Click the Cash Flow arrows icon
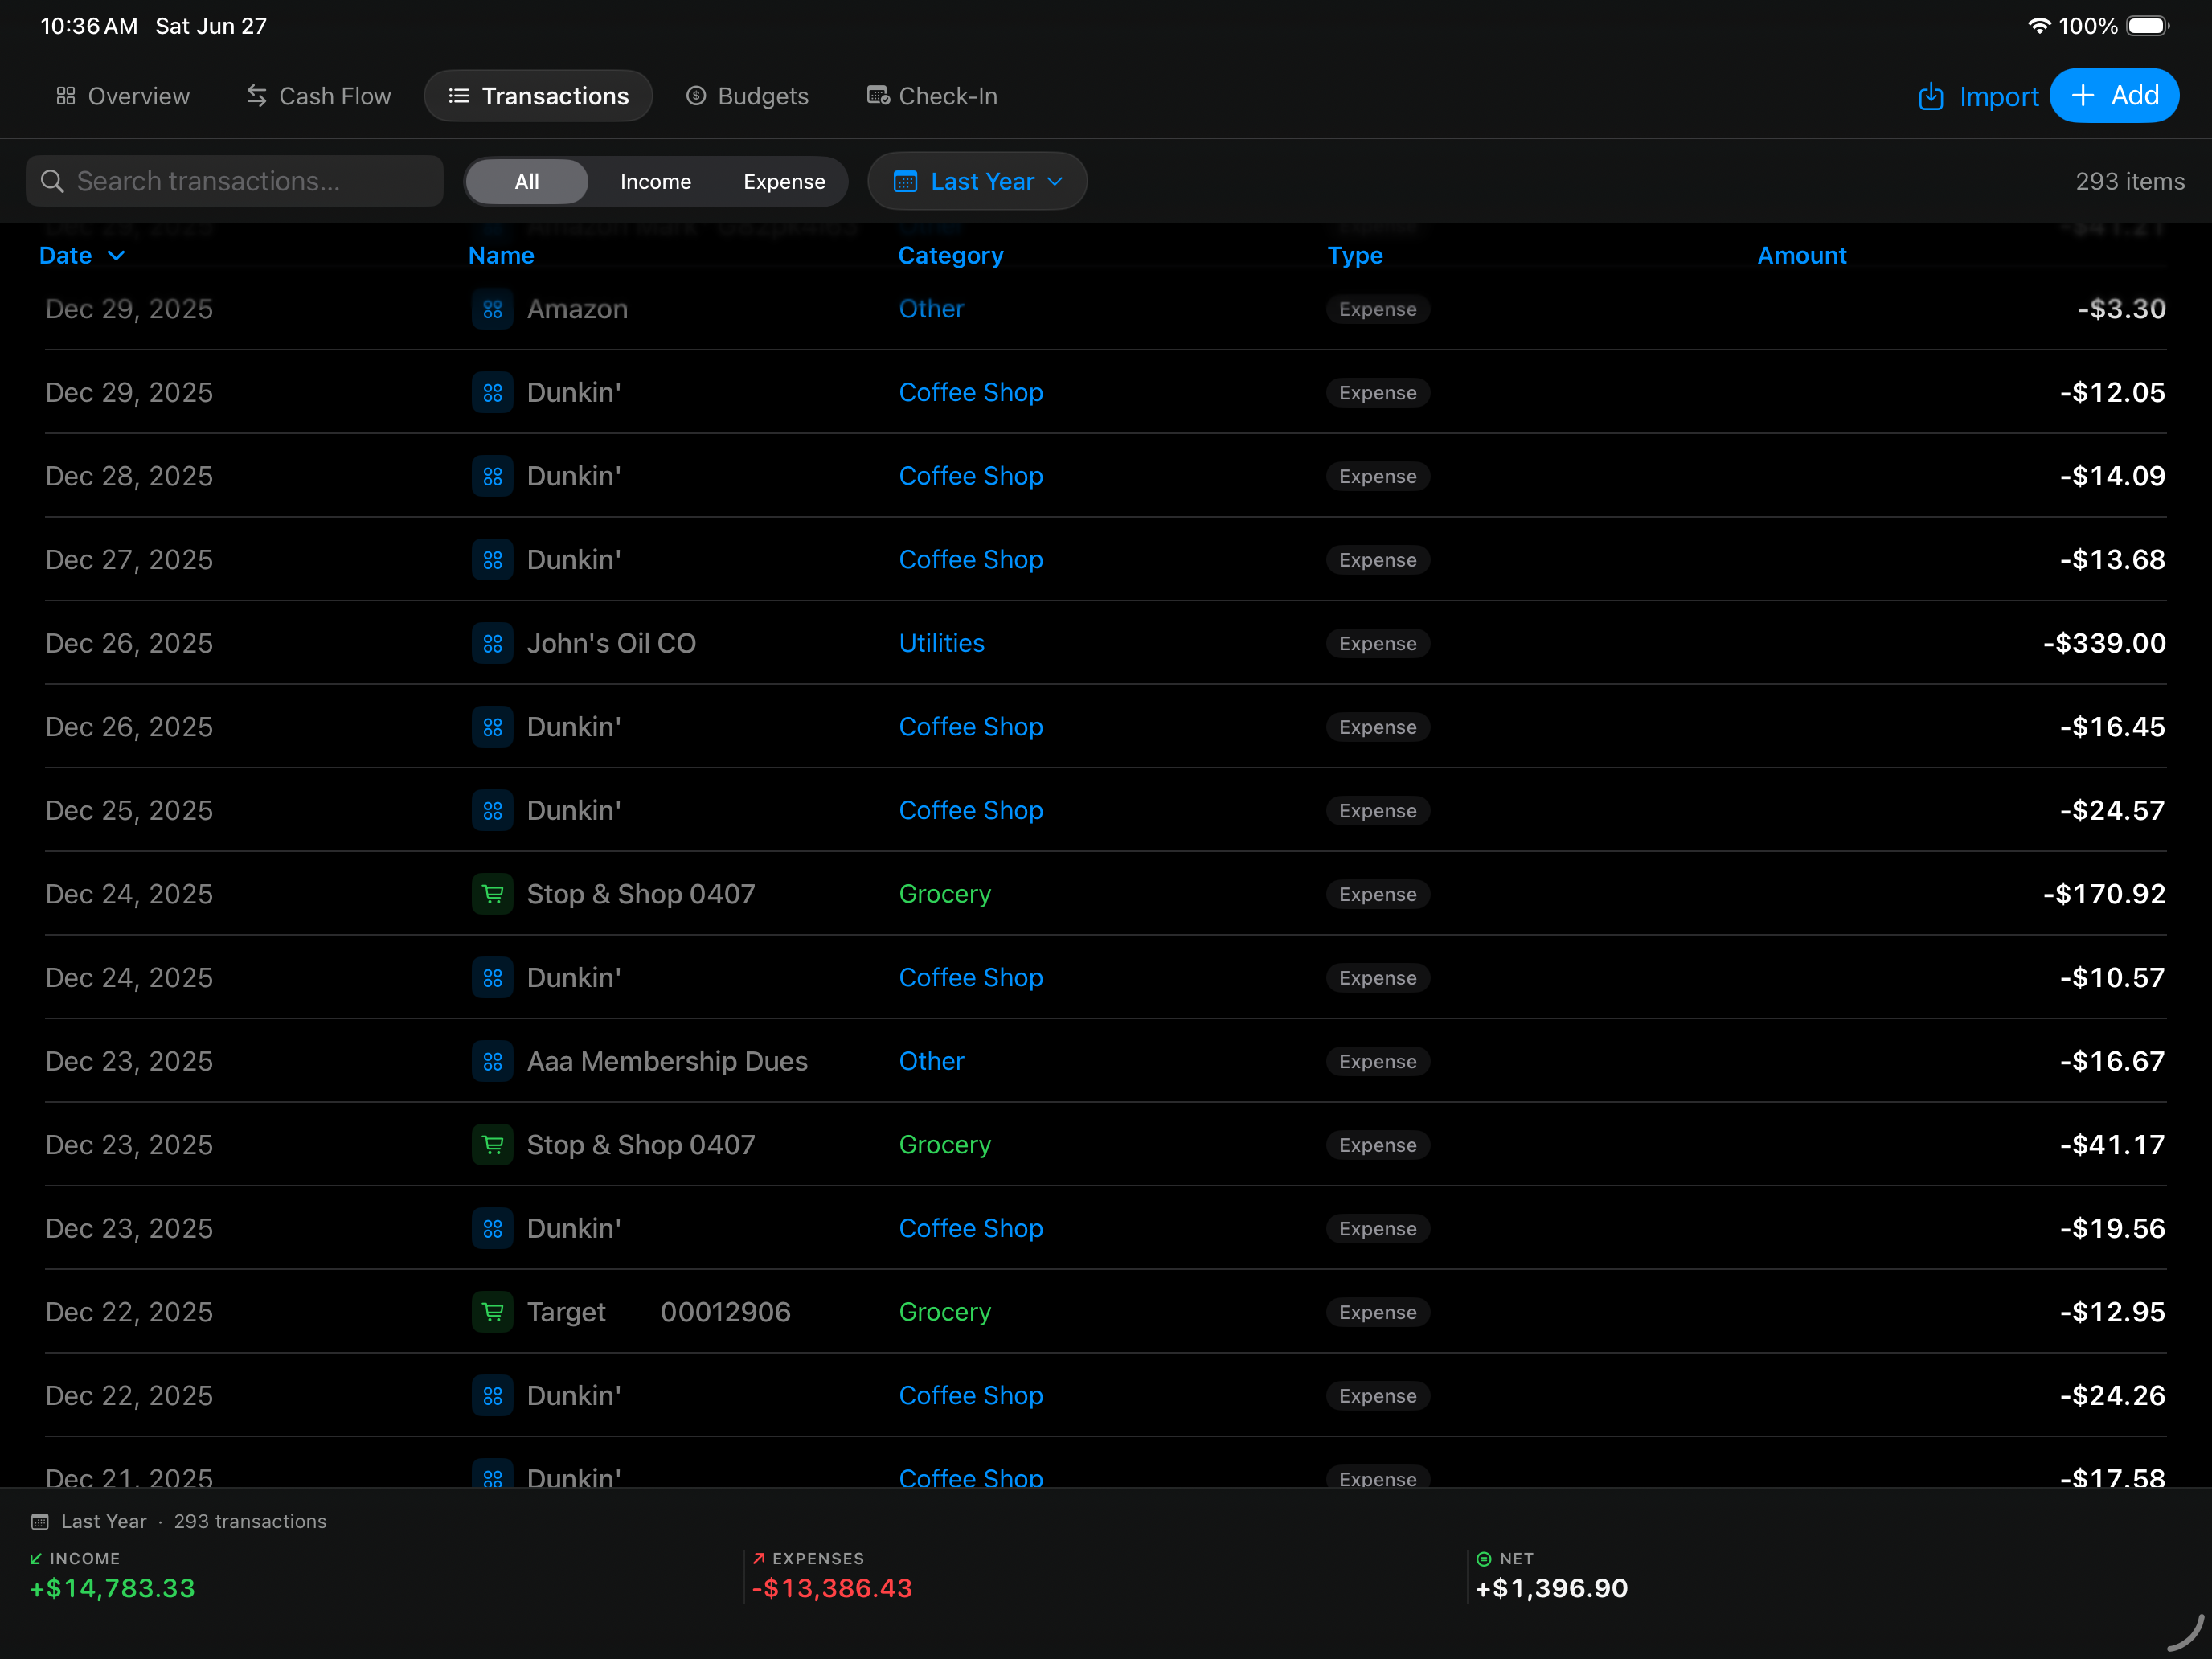Viewport: 2212px width, 1659px height. (257, 96)
